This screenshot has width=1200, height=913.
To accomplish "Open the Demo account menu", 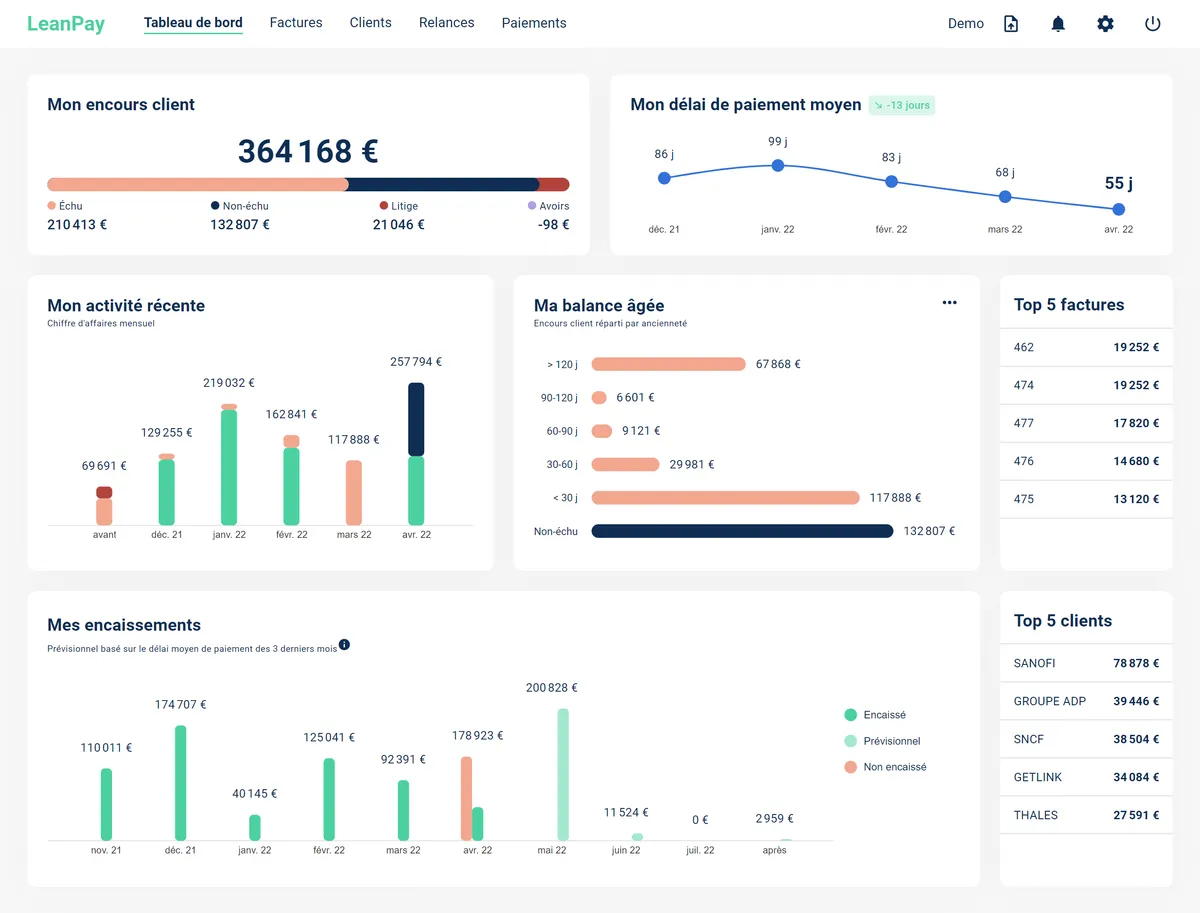I will 965,24.
